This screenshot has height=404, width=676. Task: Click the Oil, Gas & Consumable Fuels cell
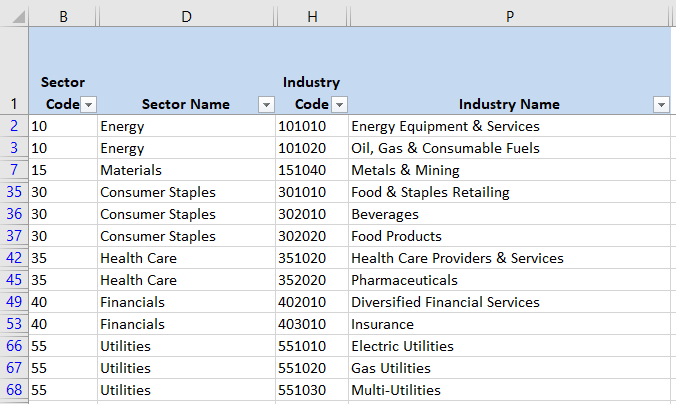coord(510,148)
